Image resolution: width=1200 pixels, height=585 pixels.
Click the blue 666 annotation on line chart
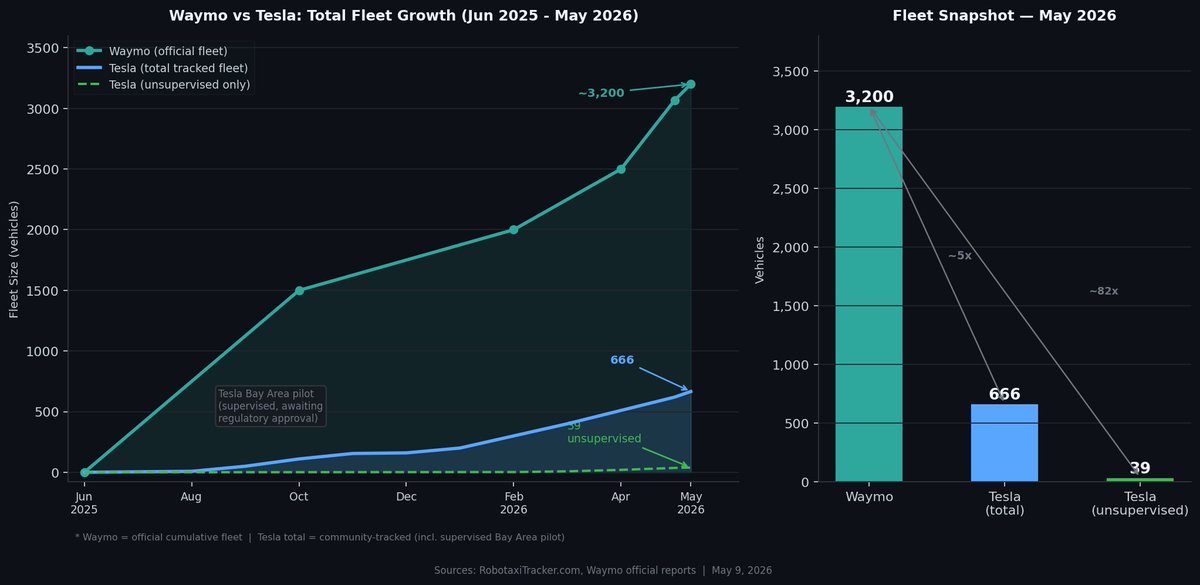click(622, 360)
